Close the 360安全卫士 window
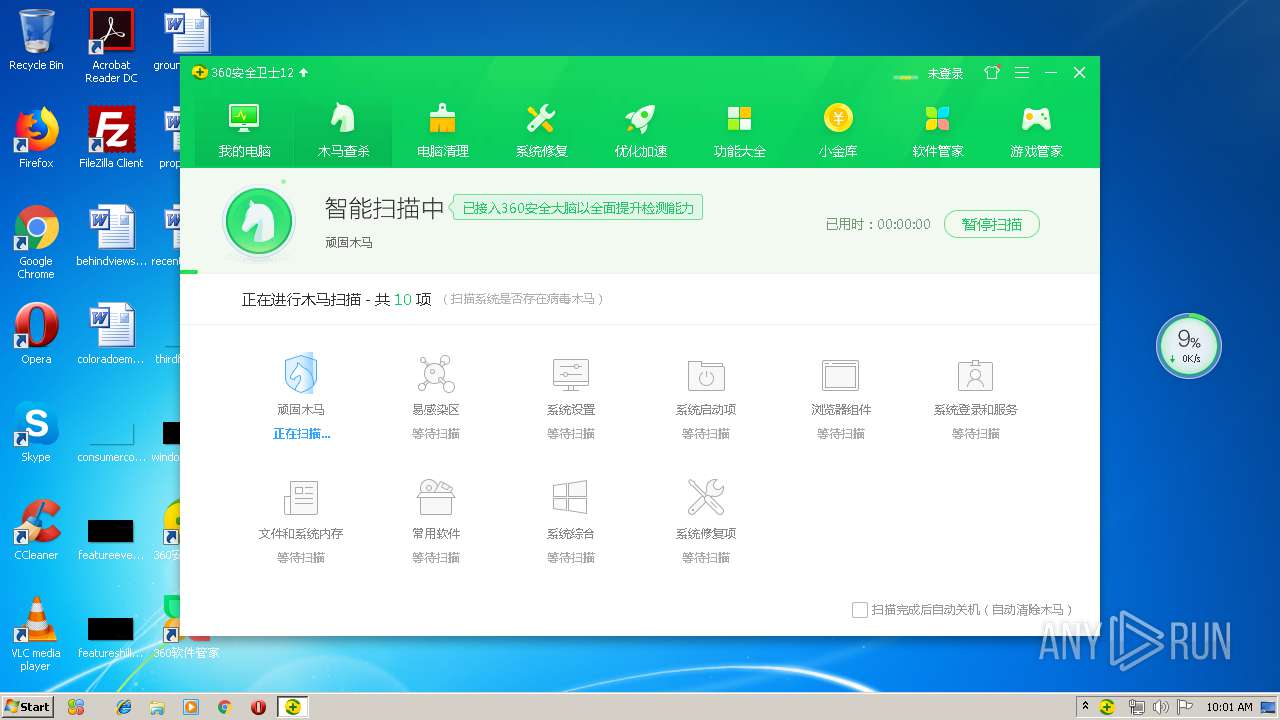The height and width of the screenshot is (720, 1280). 1080,73
